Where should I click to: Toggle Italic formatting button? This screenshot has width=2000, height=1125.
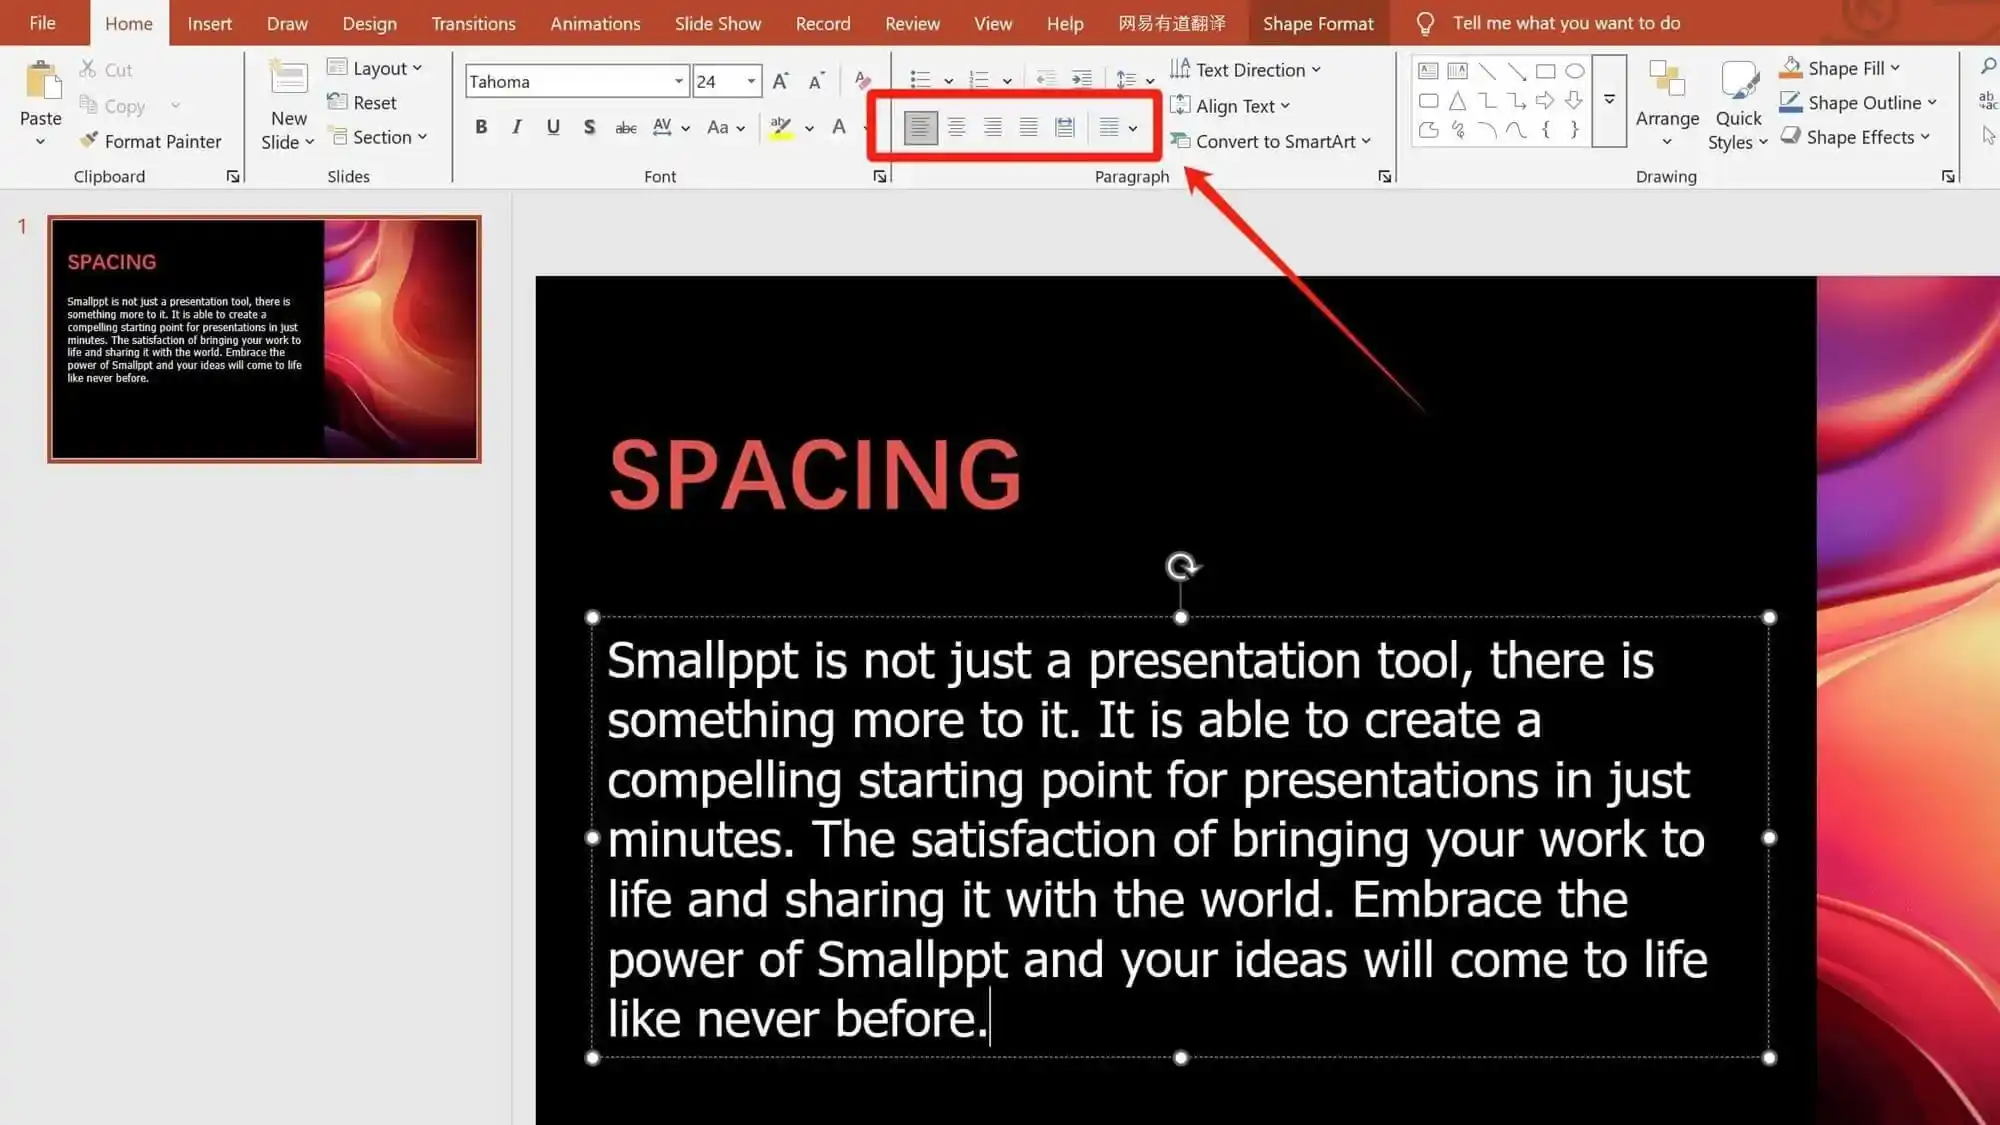516,127
